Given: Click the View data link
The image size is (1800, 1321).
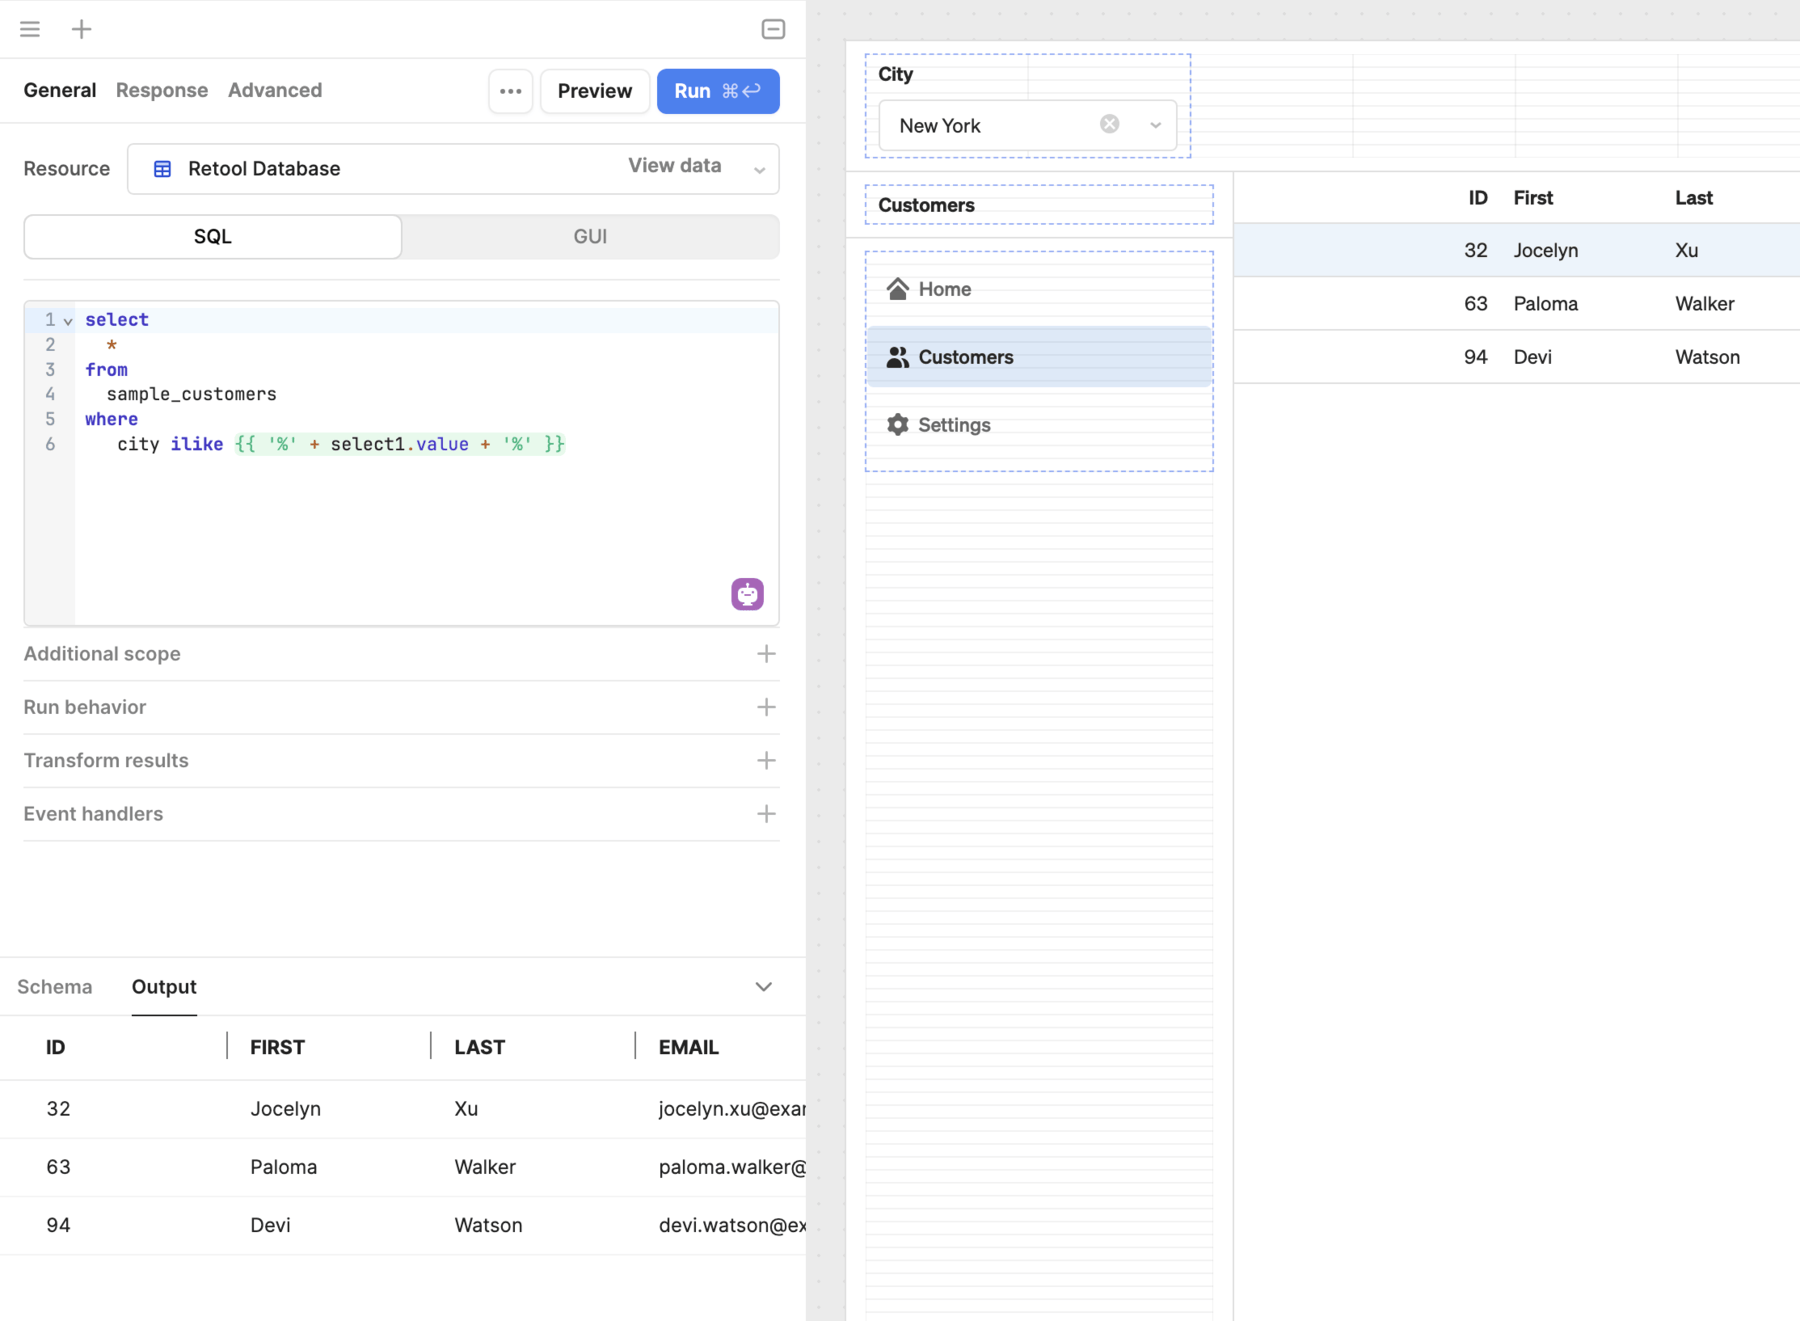Looking at the screenshot, I should (x=675, y=166).
